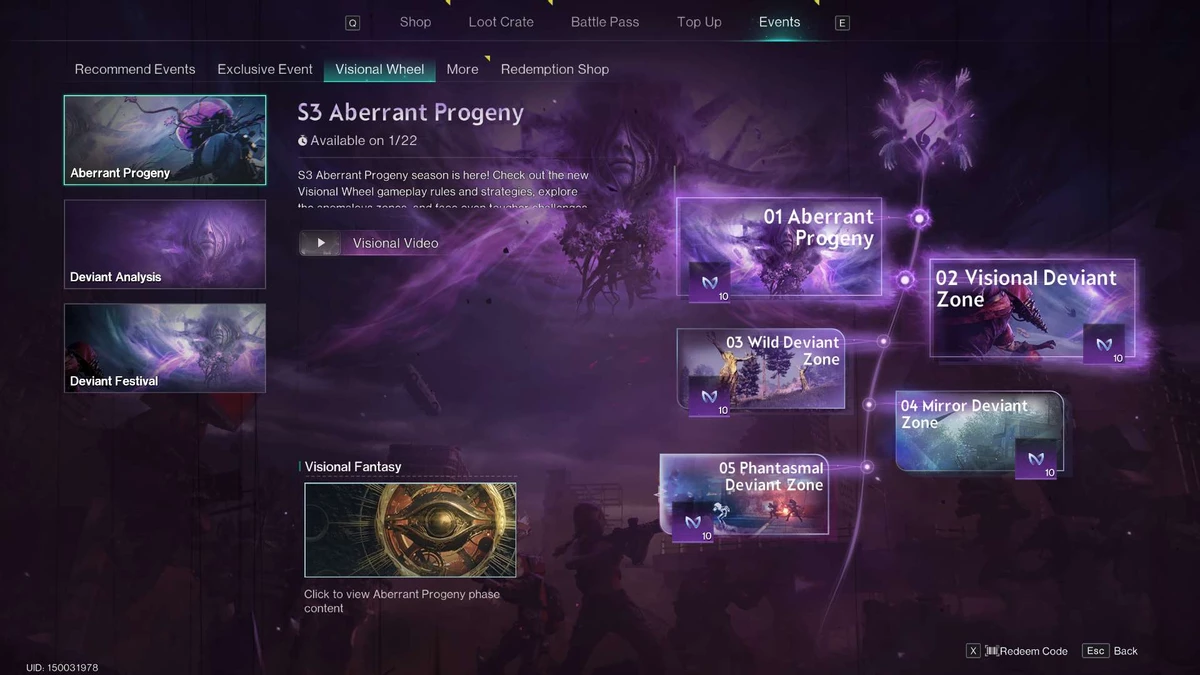Switch to the Shop tab
This screenshot has height=675, width=1200.
415,22
